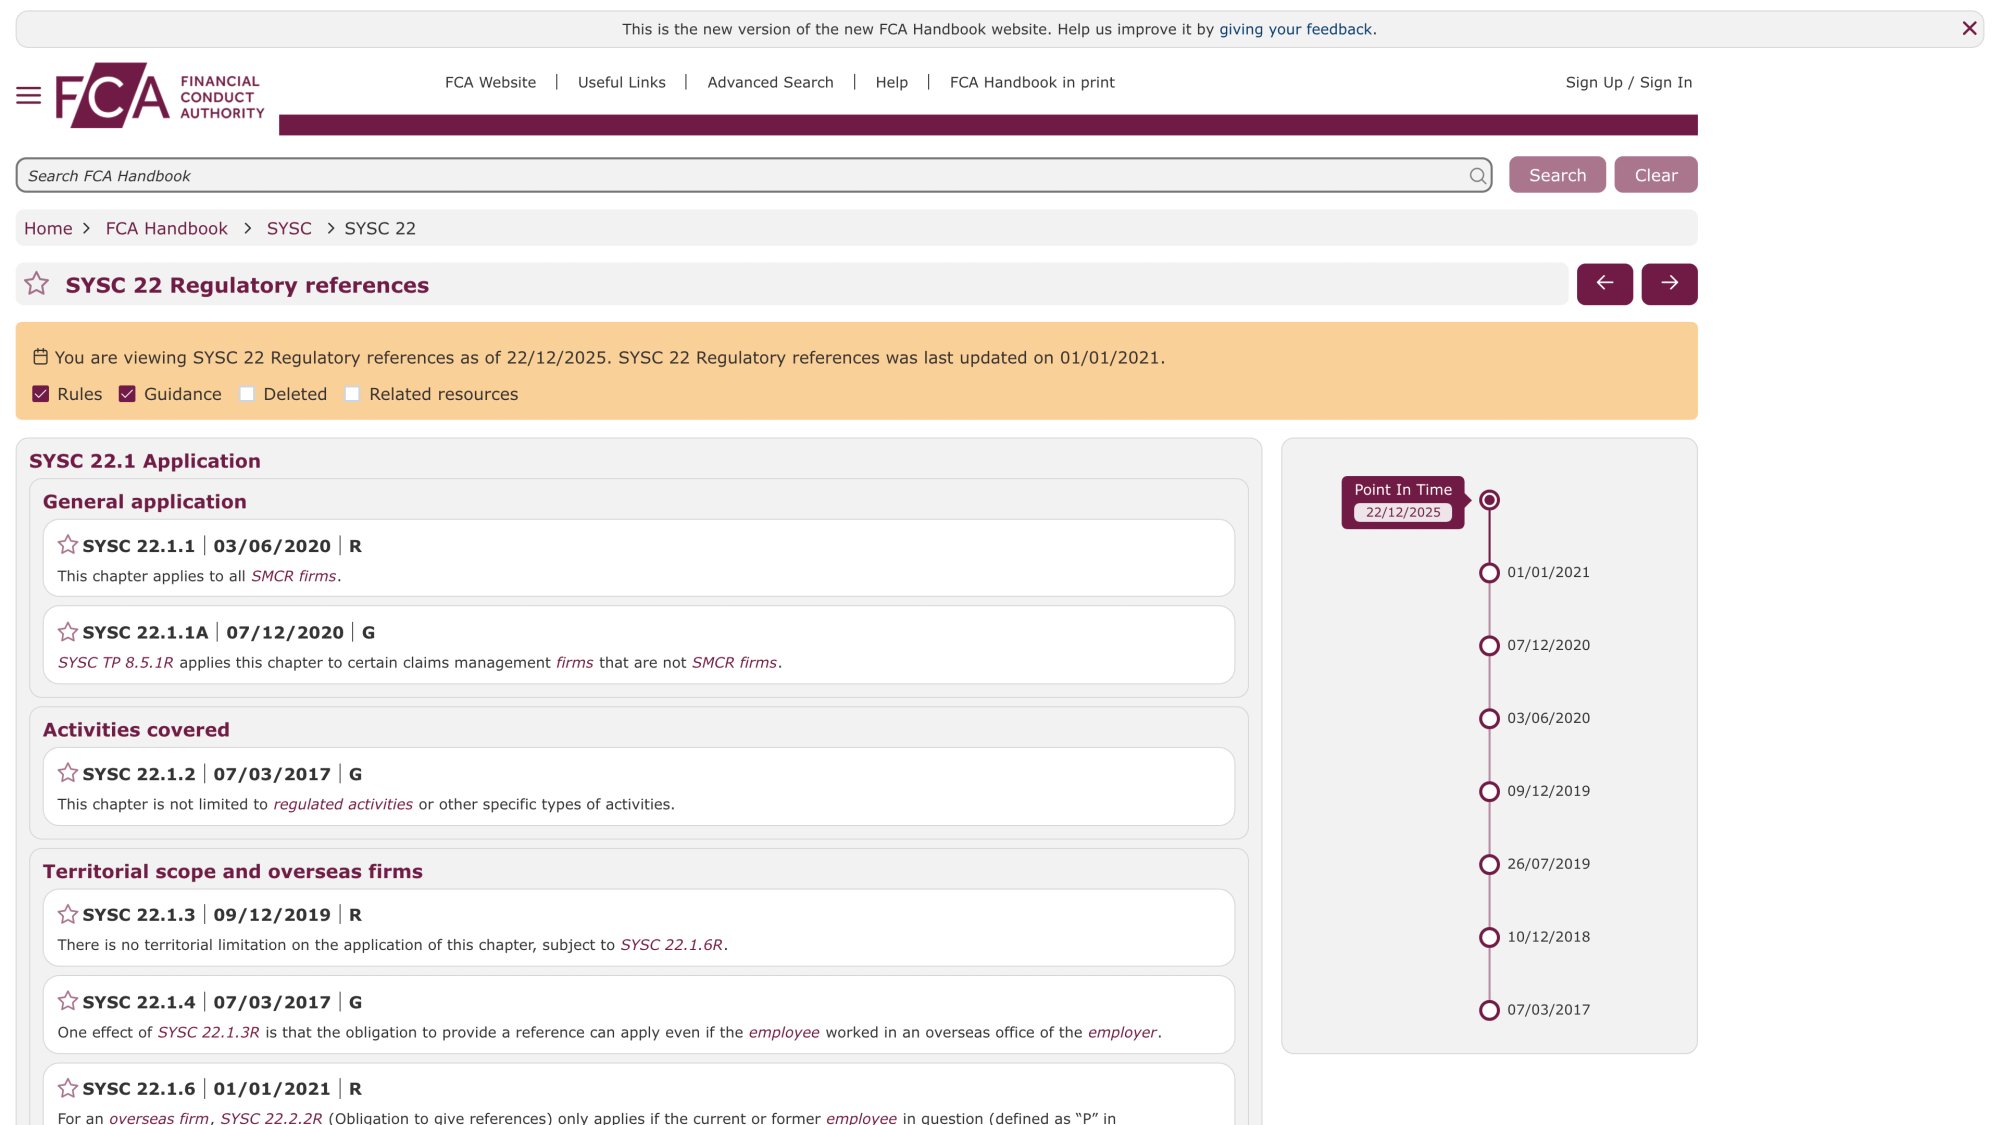Open Advanced Search
The width and height of the screenshot is (2000, 1125).
coord(770,82)
